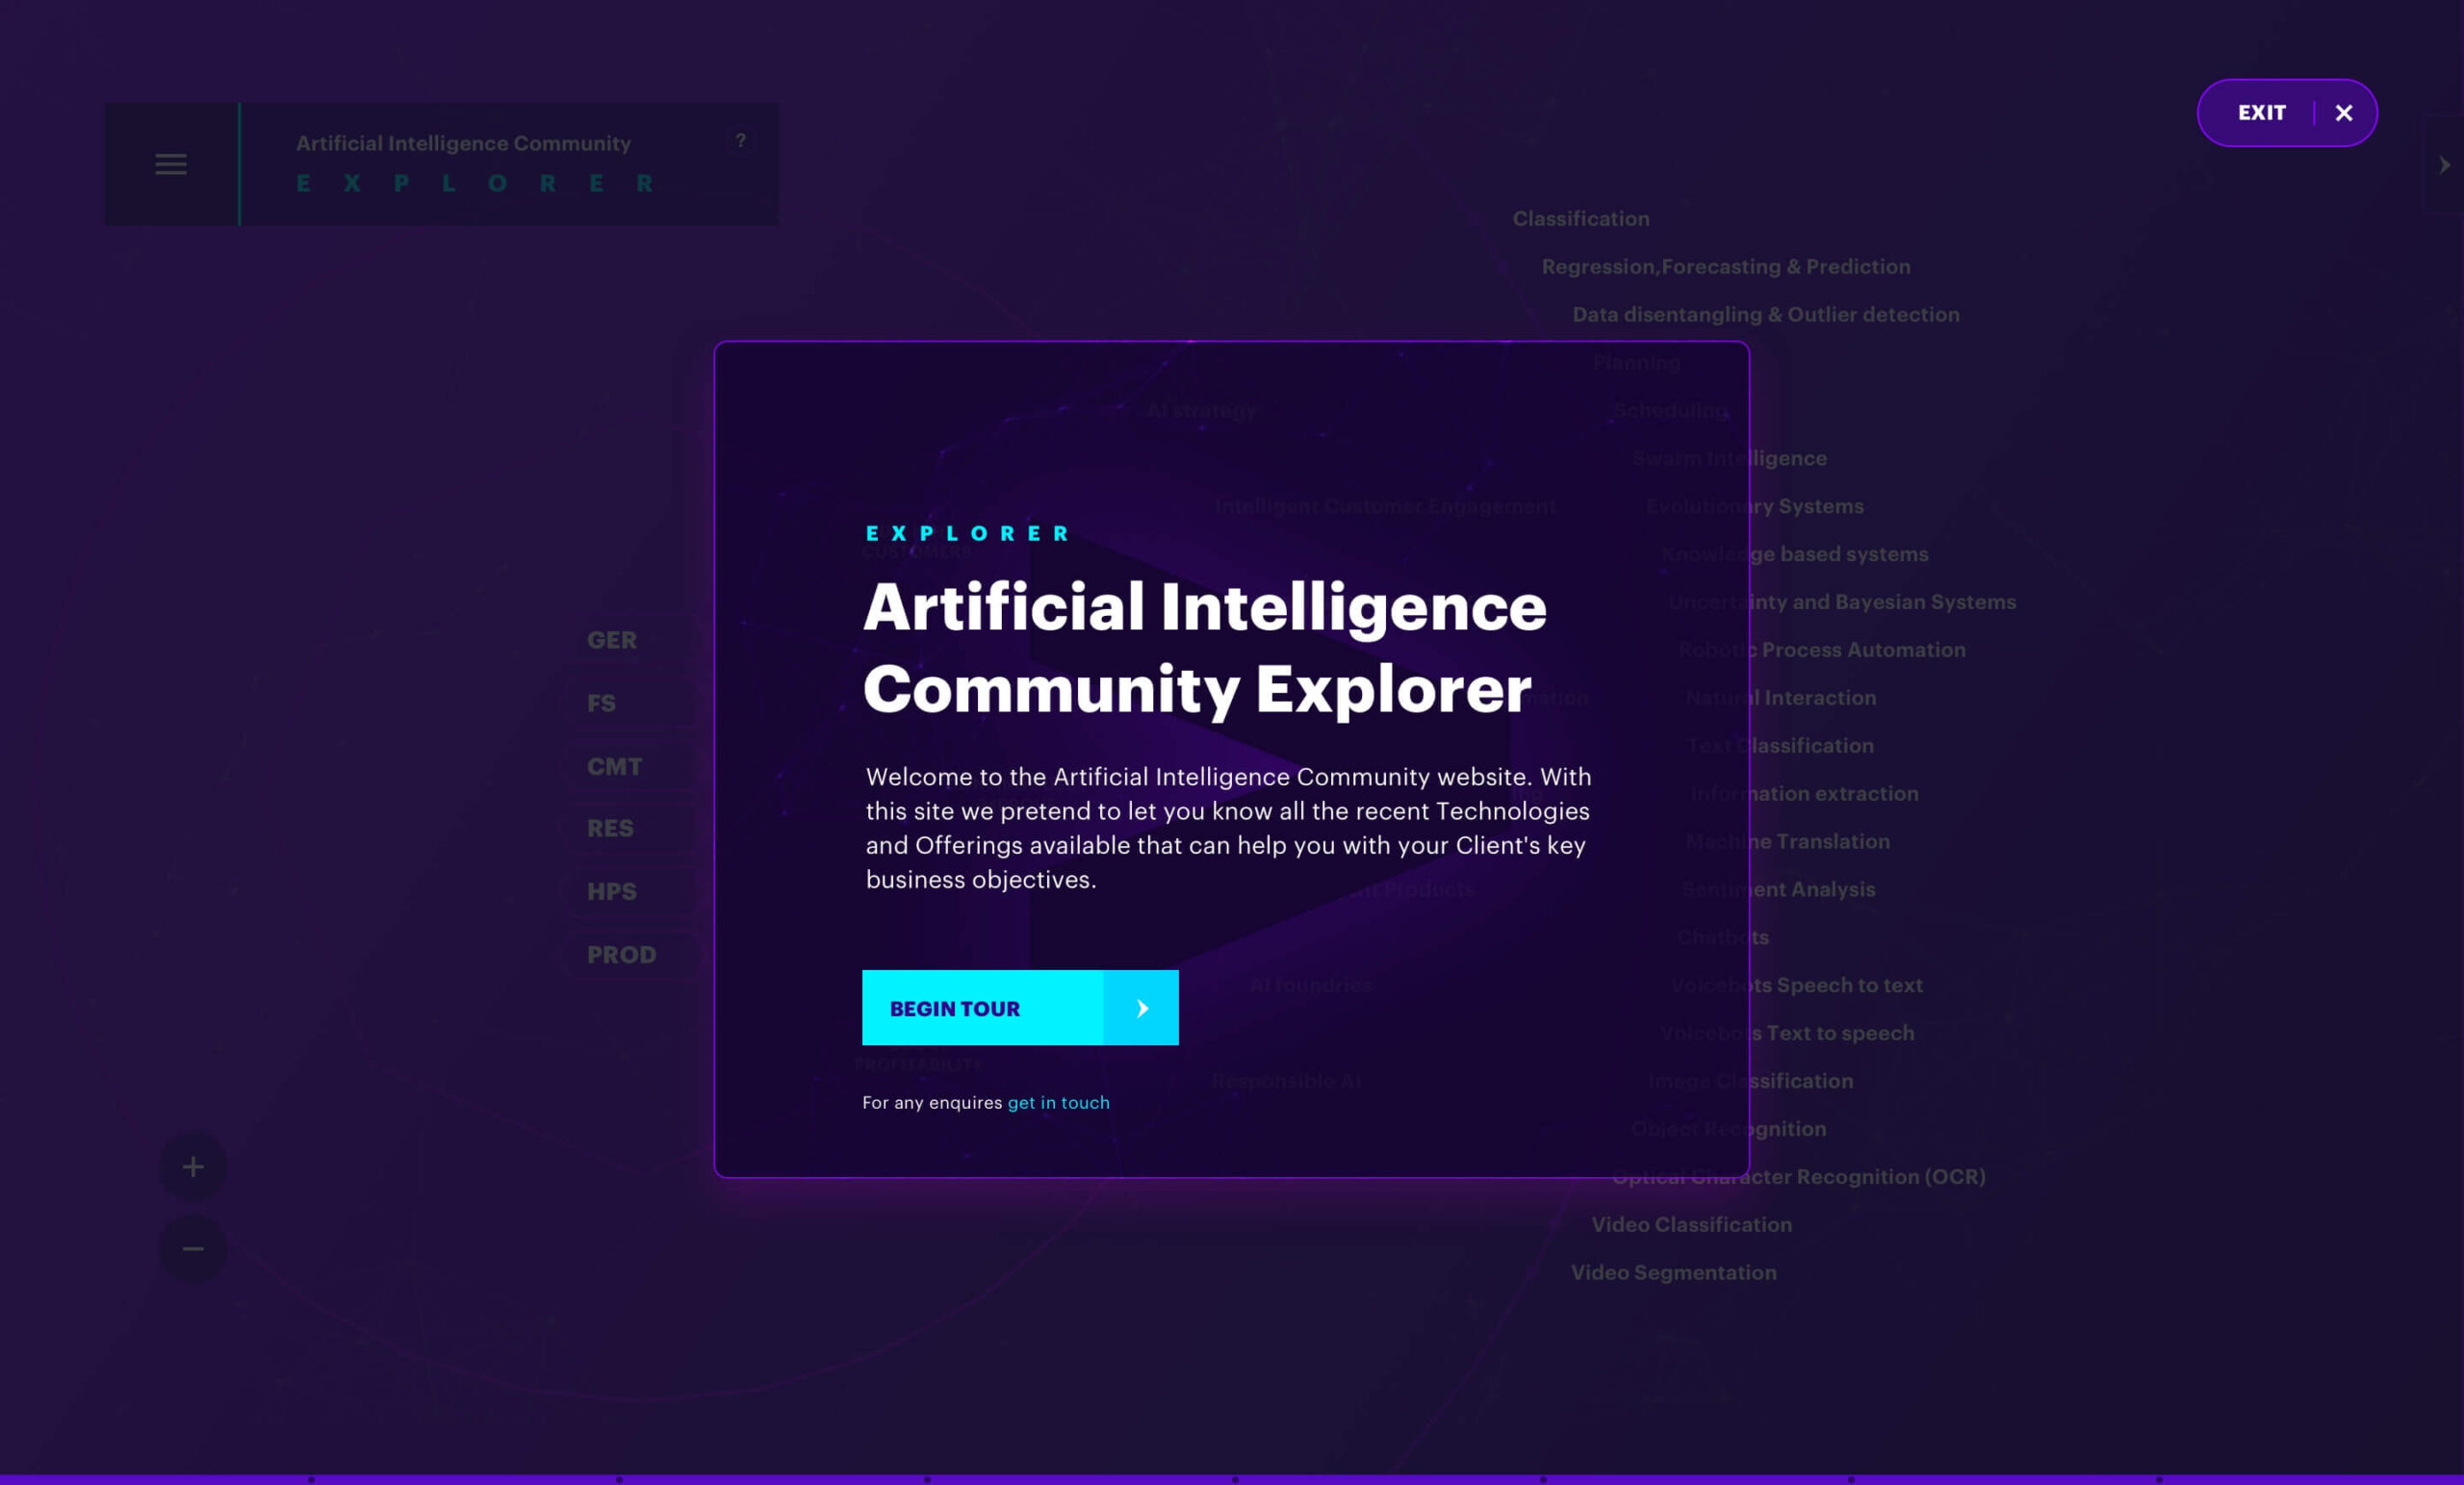Click the EXIT button label
The image size is (2464, 1485).
[2261, 113]
